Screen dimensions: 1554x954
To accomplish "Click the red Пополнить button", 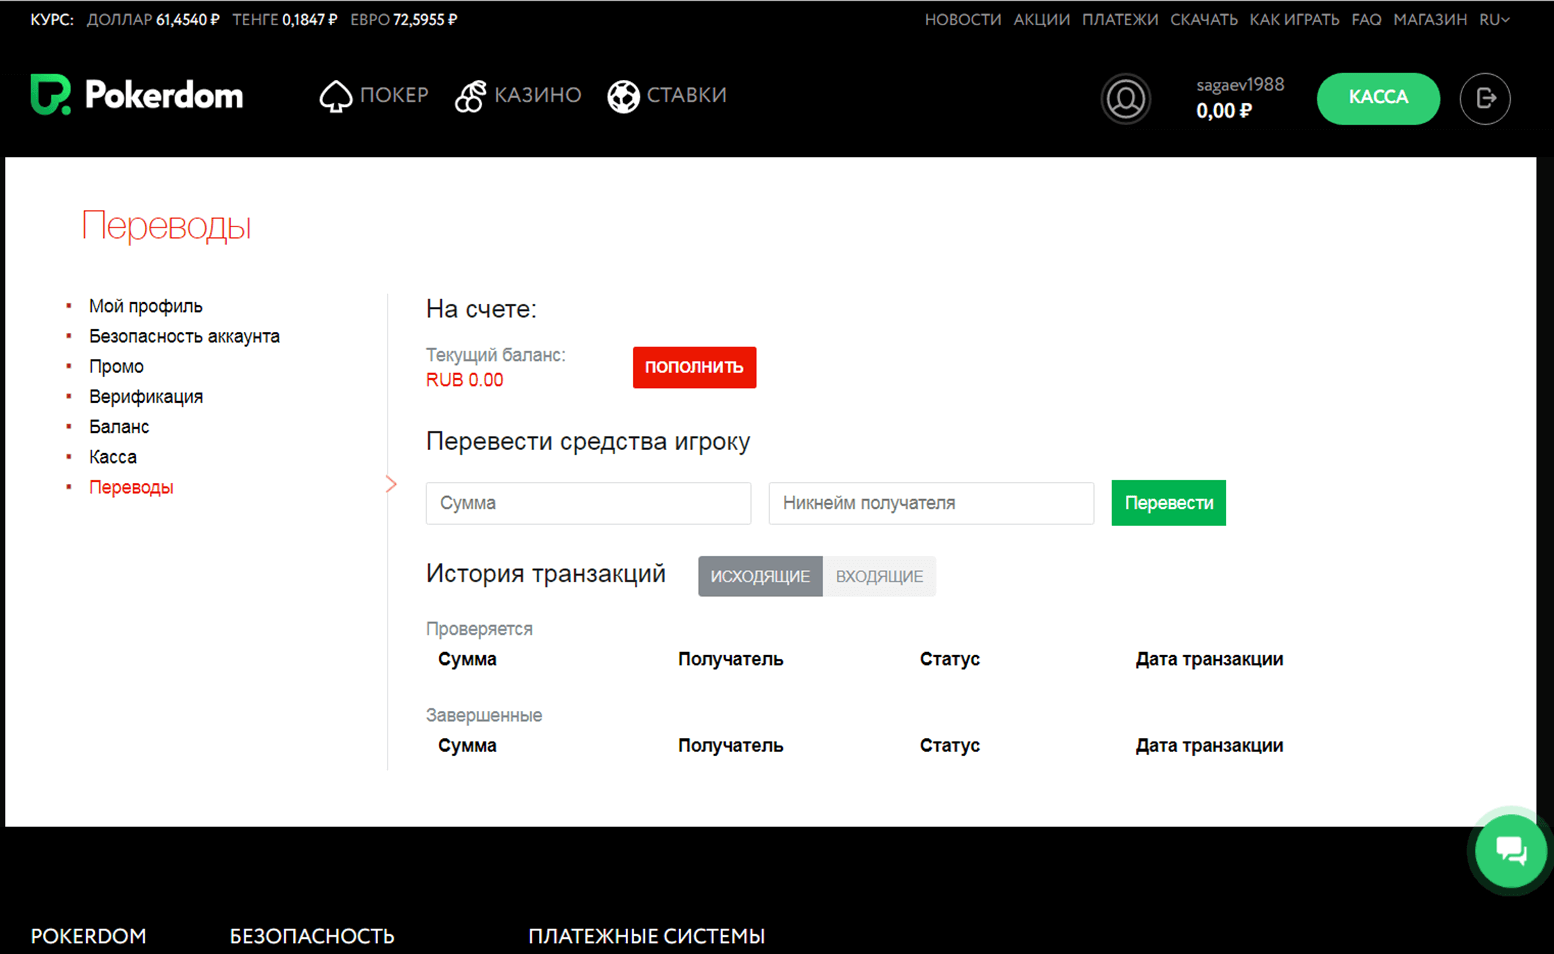I will tap(694, 367).
